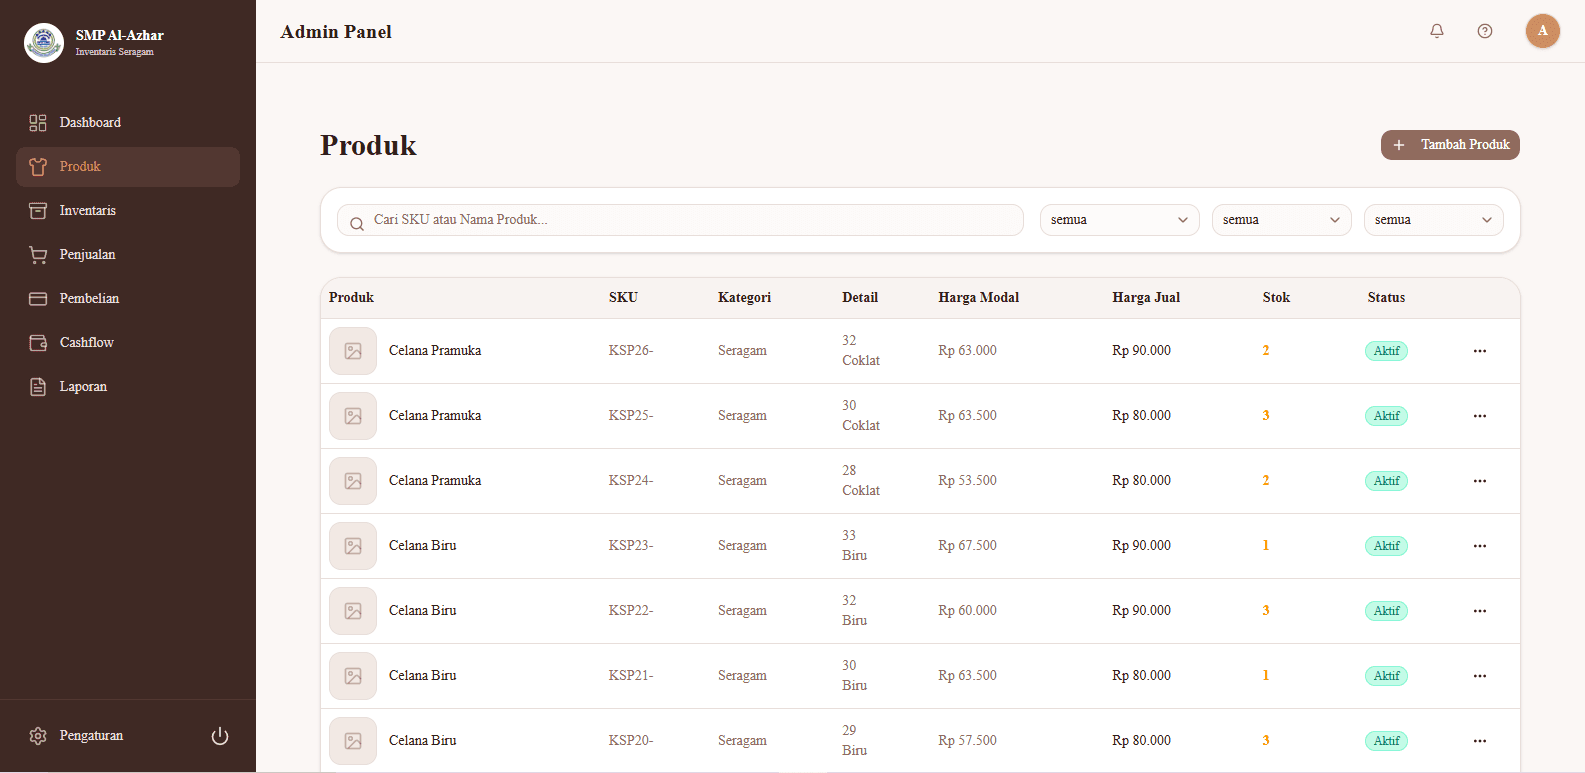
Task: Click SKU text KSP26-
Action: tap(631, 351)
